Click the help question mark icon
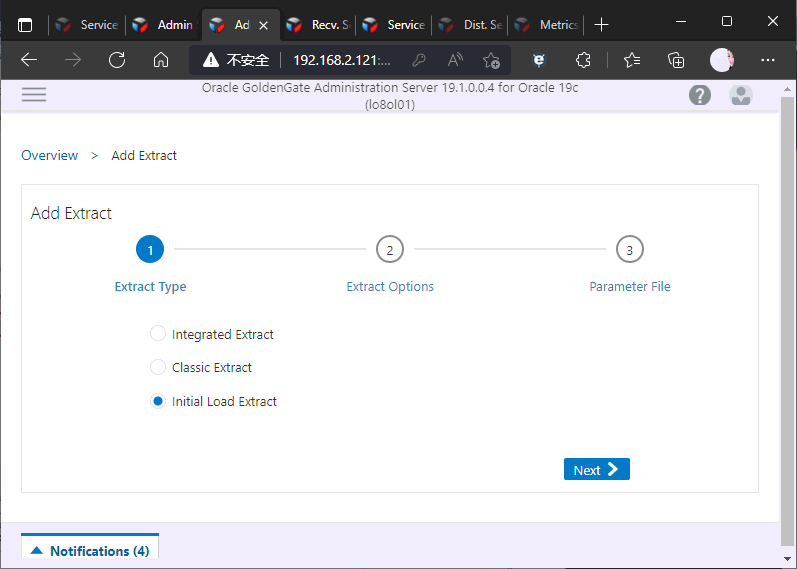 tap(700, 95)
